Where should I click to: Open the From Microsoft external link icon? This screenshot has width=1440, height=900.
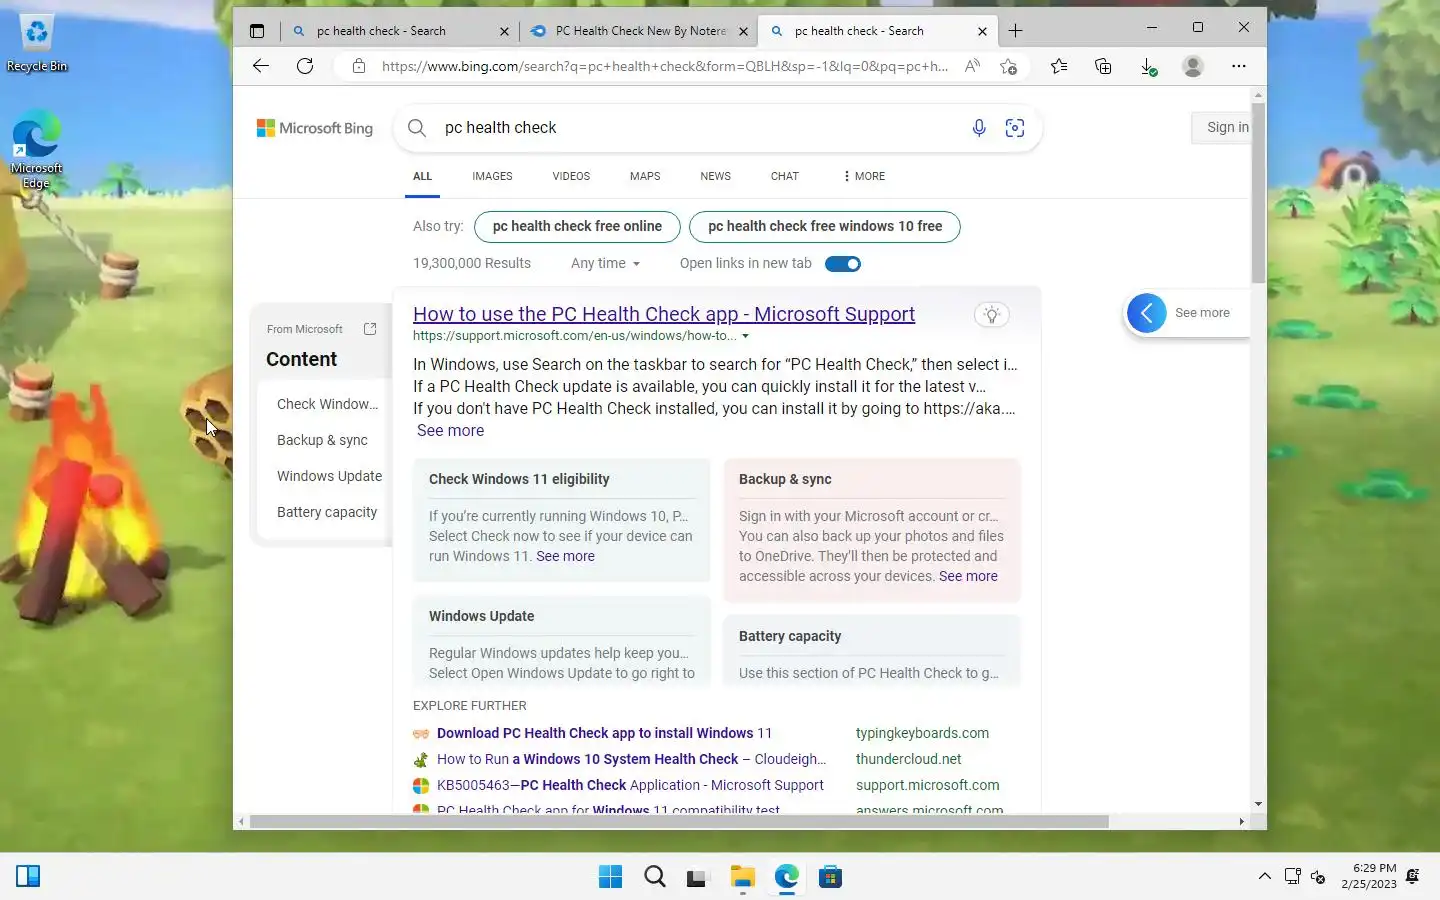[x=370, y=329]
